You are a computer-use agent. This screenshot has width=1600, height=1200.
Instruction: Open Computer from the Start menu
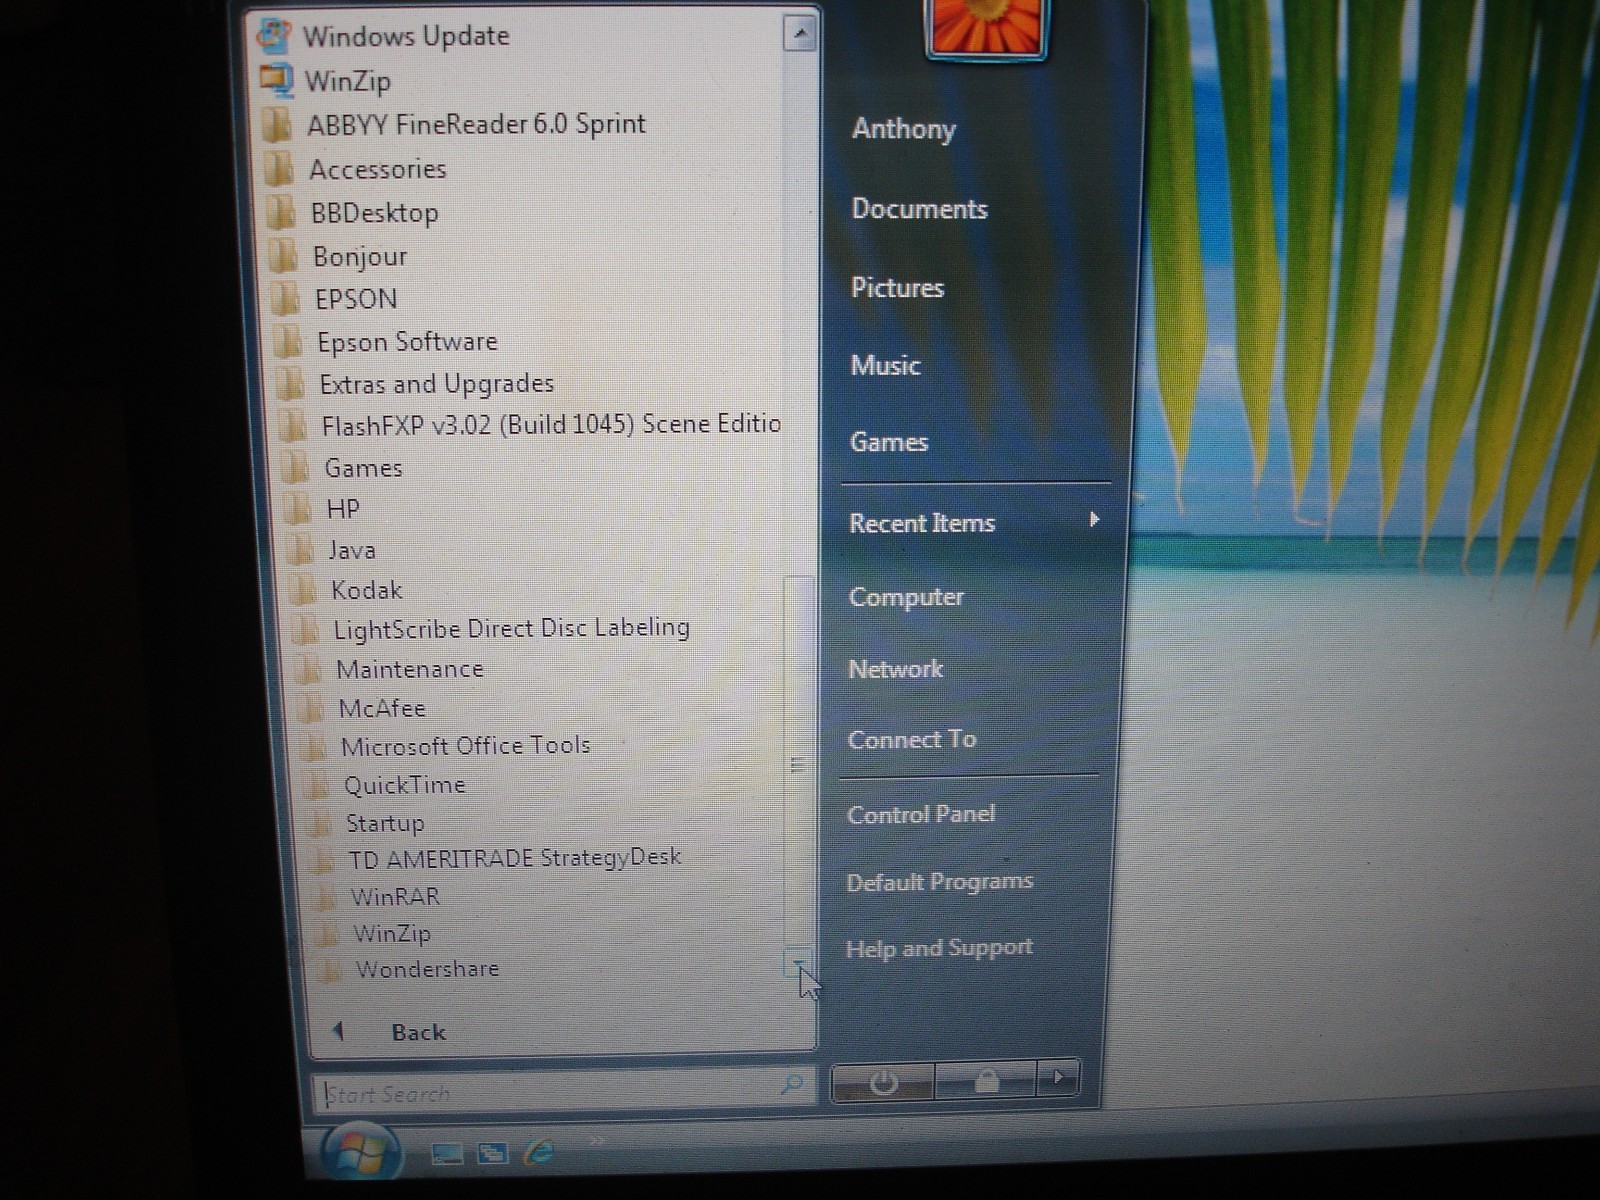pyautogui.click(x=906, y=597)
